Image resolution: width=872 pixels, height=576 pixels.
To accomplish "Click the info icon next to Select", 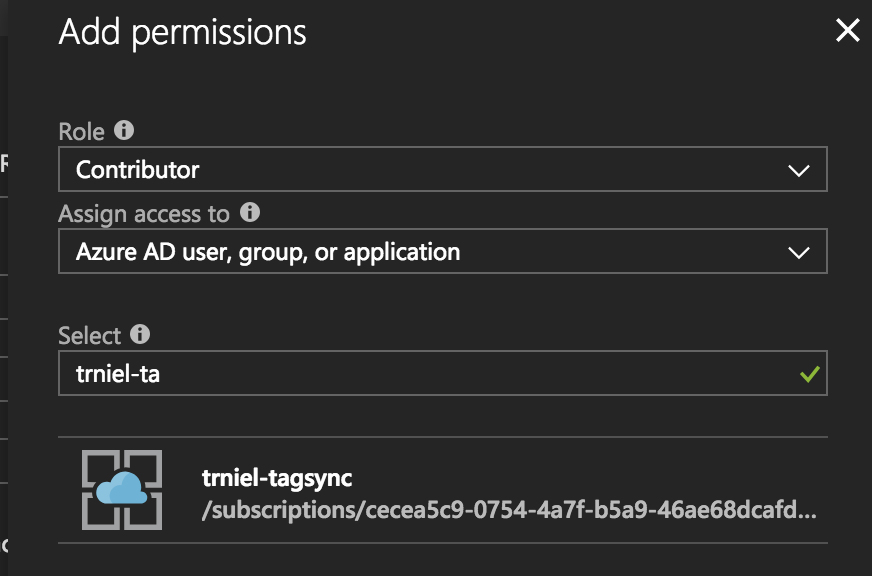I will [141, 335].
